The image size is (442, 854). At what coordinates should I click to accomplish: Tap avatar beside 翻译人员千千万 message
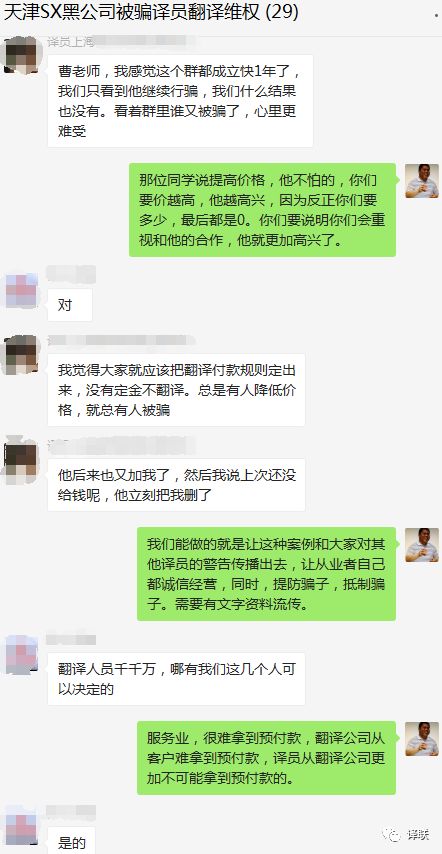pos(21,655)
